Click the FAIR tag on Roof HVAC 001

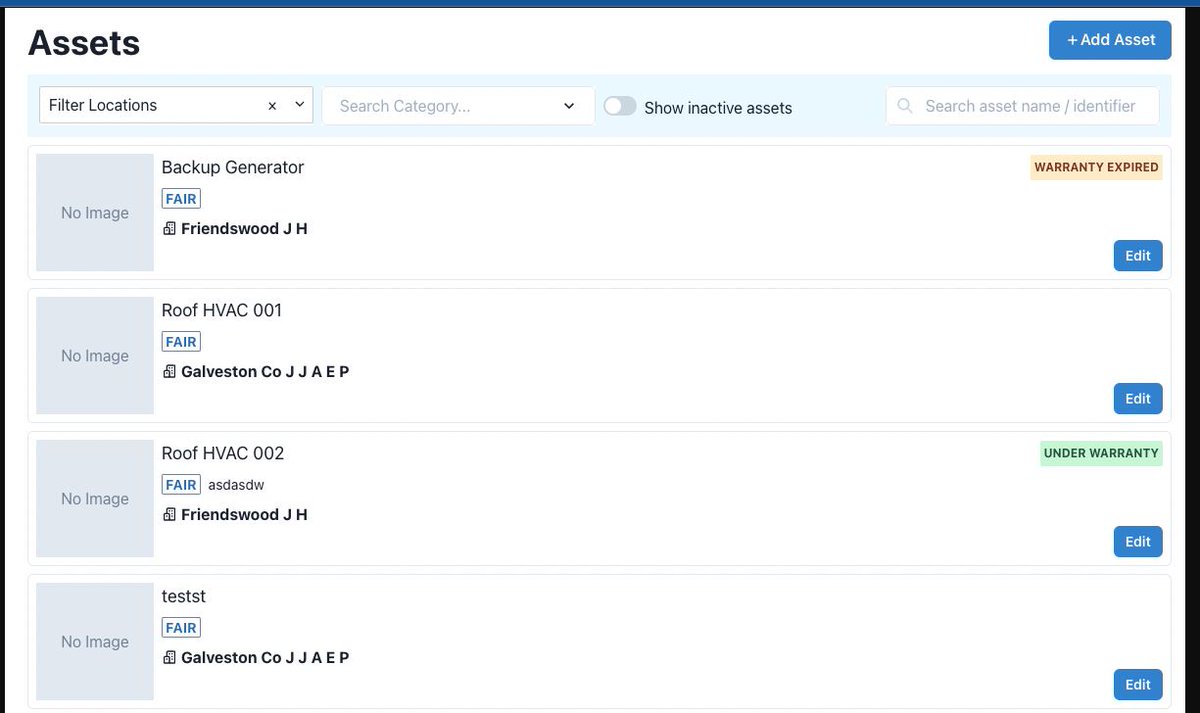point(181,342)
